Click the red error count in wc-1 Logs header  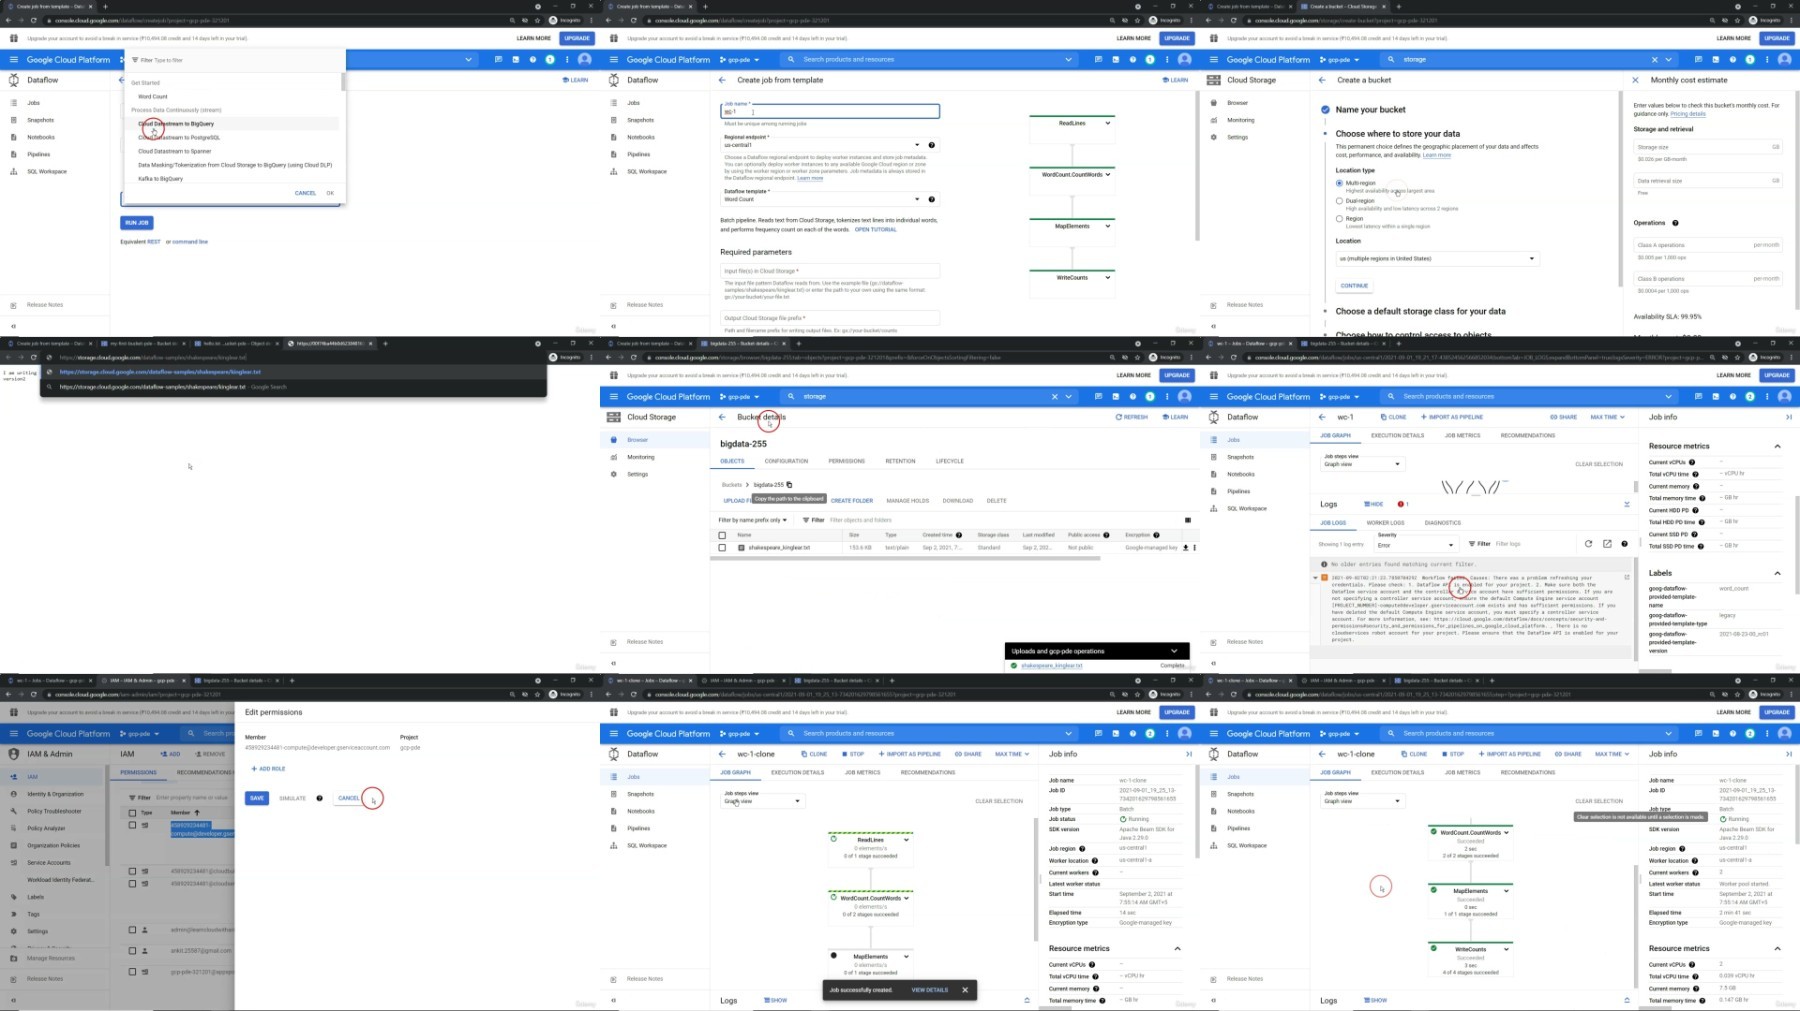pos(1402,504)
